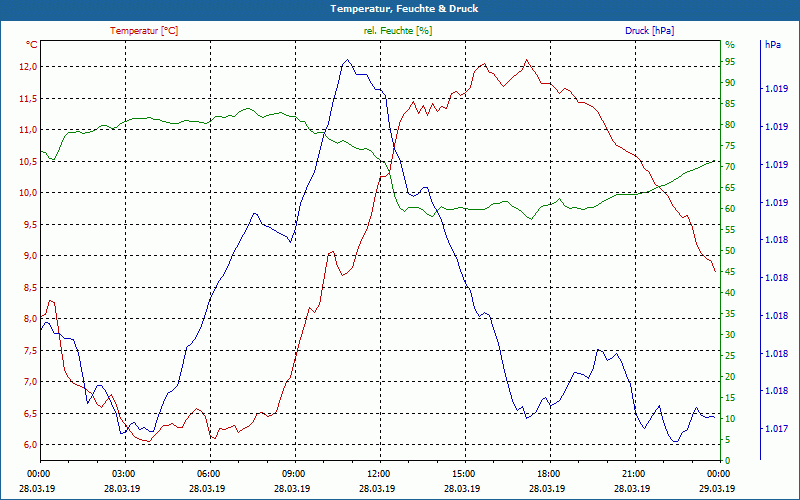The image size is (800, 500).
Task: Click the 8,0 temperature axis value
Action: 31,319
